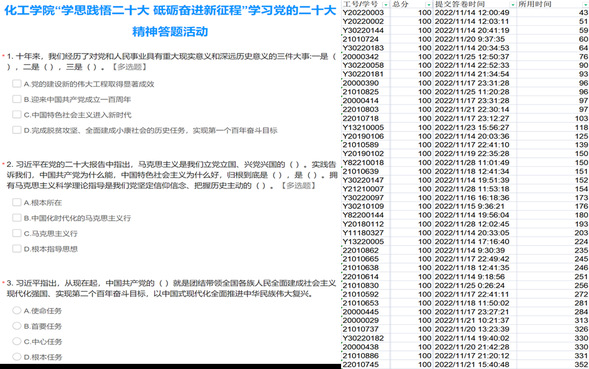589x369 pixels.
Task: Select cell with ID 20000390
Action: pos(365,83)
